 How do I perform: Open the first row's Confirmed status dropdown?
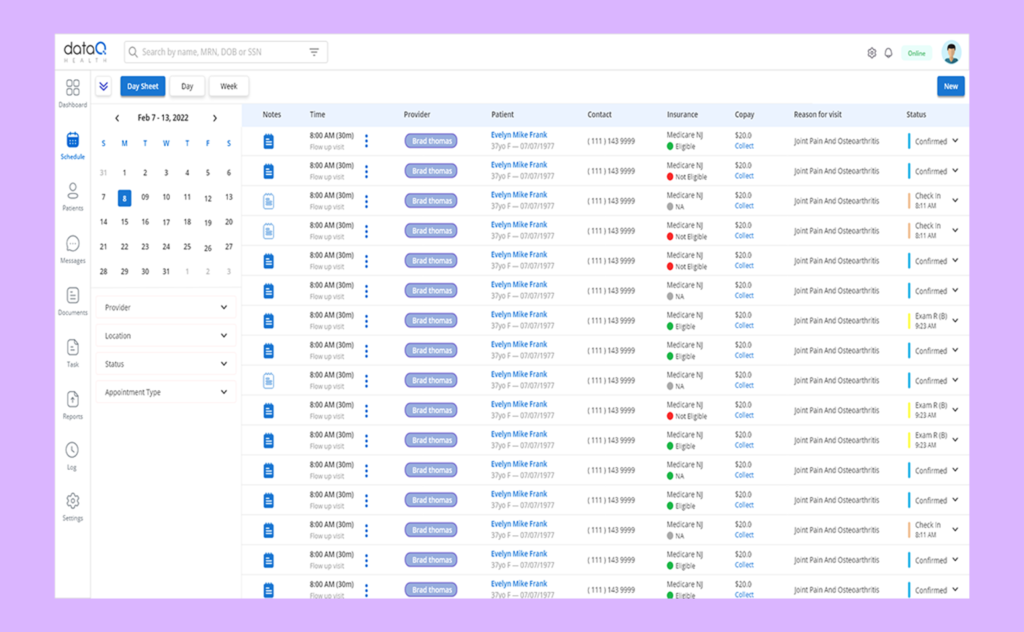pyautogui.click(x=955, y=141)
